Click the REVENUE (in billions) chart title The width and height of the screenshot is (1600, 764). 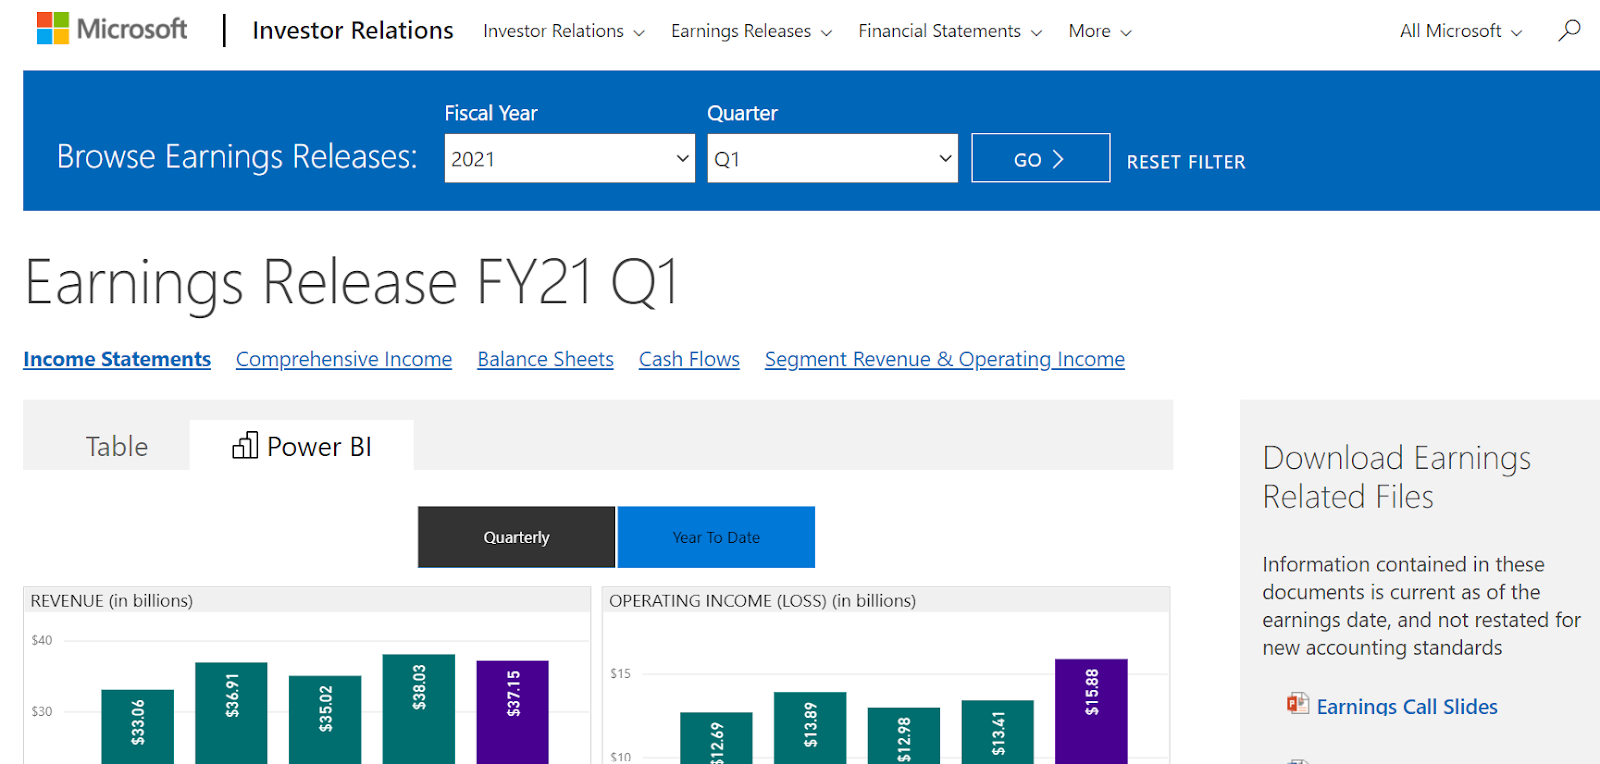(112, 600)
